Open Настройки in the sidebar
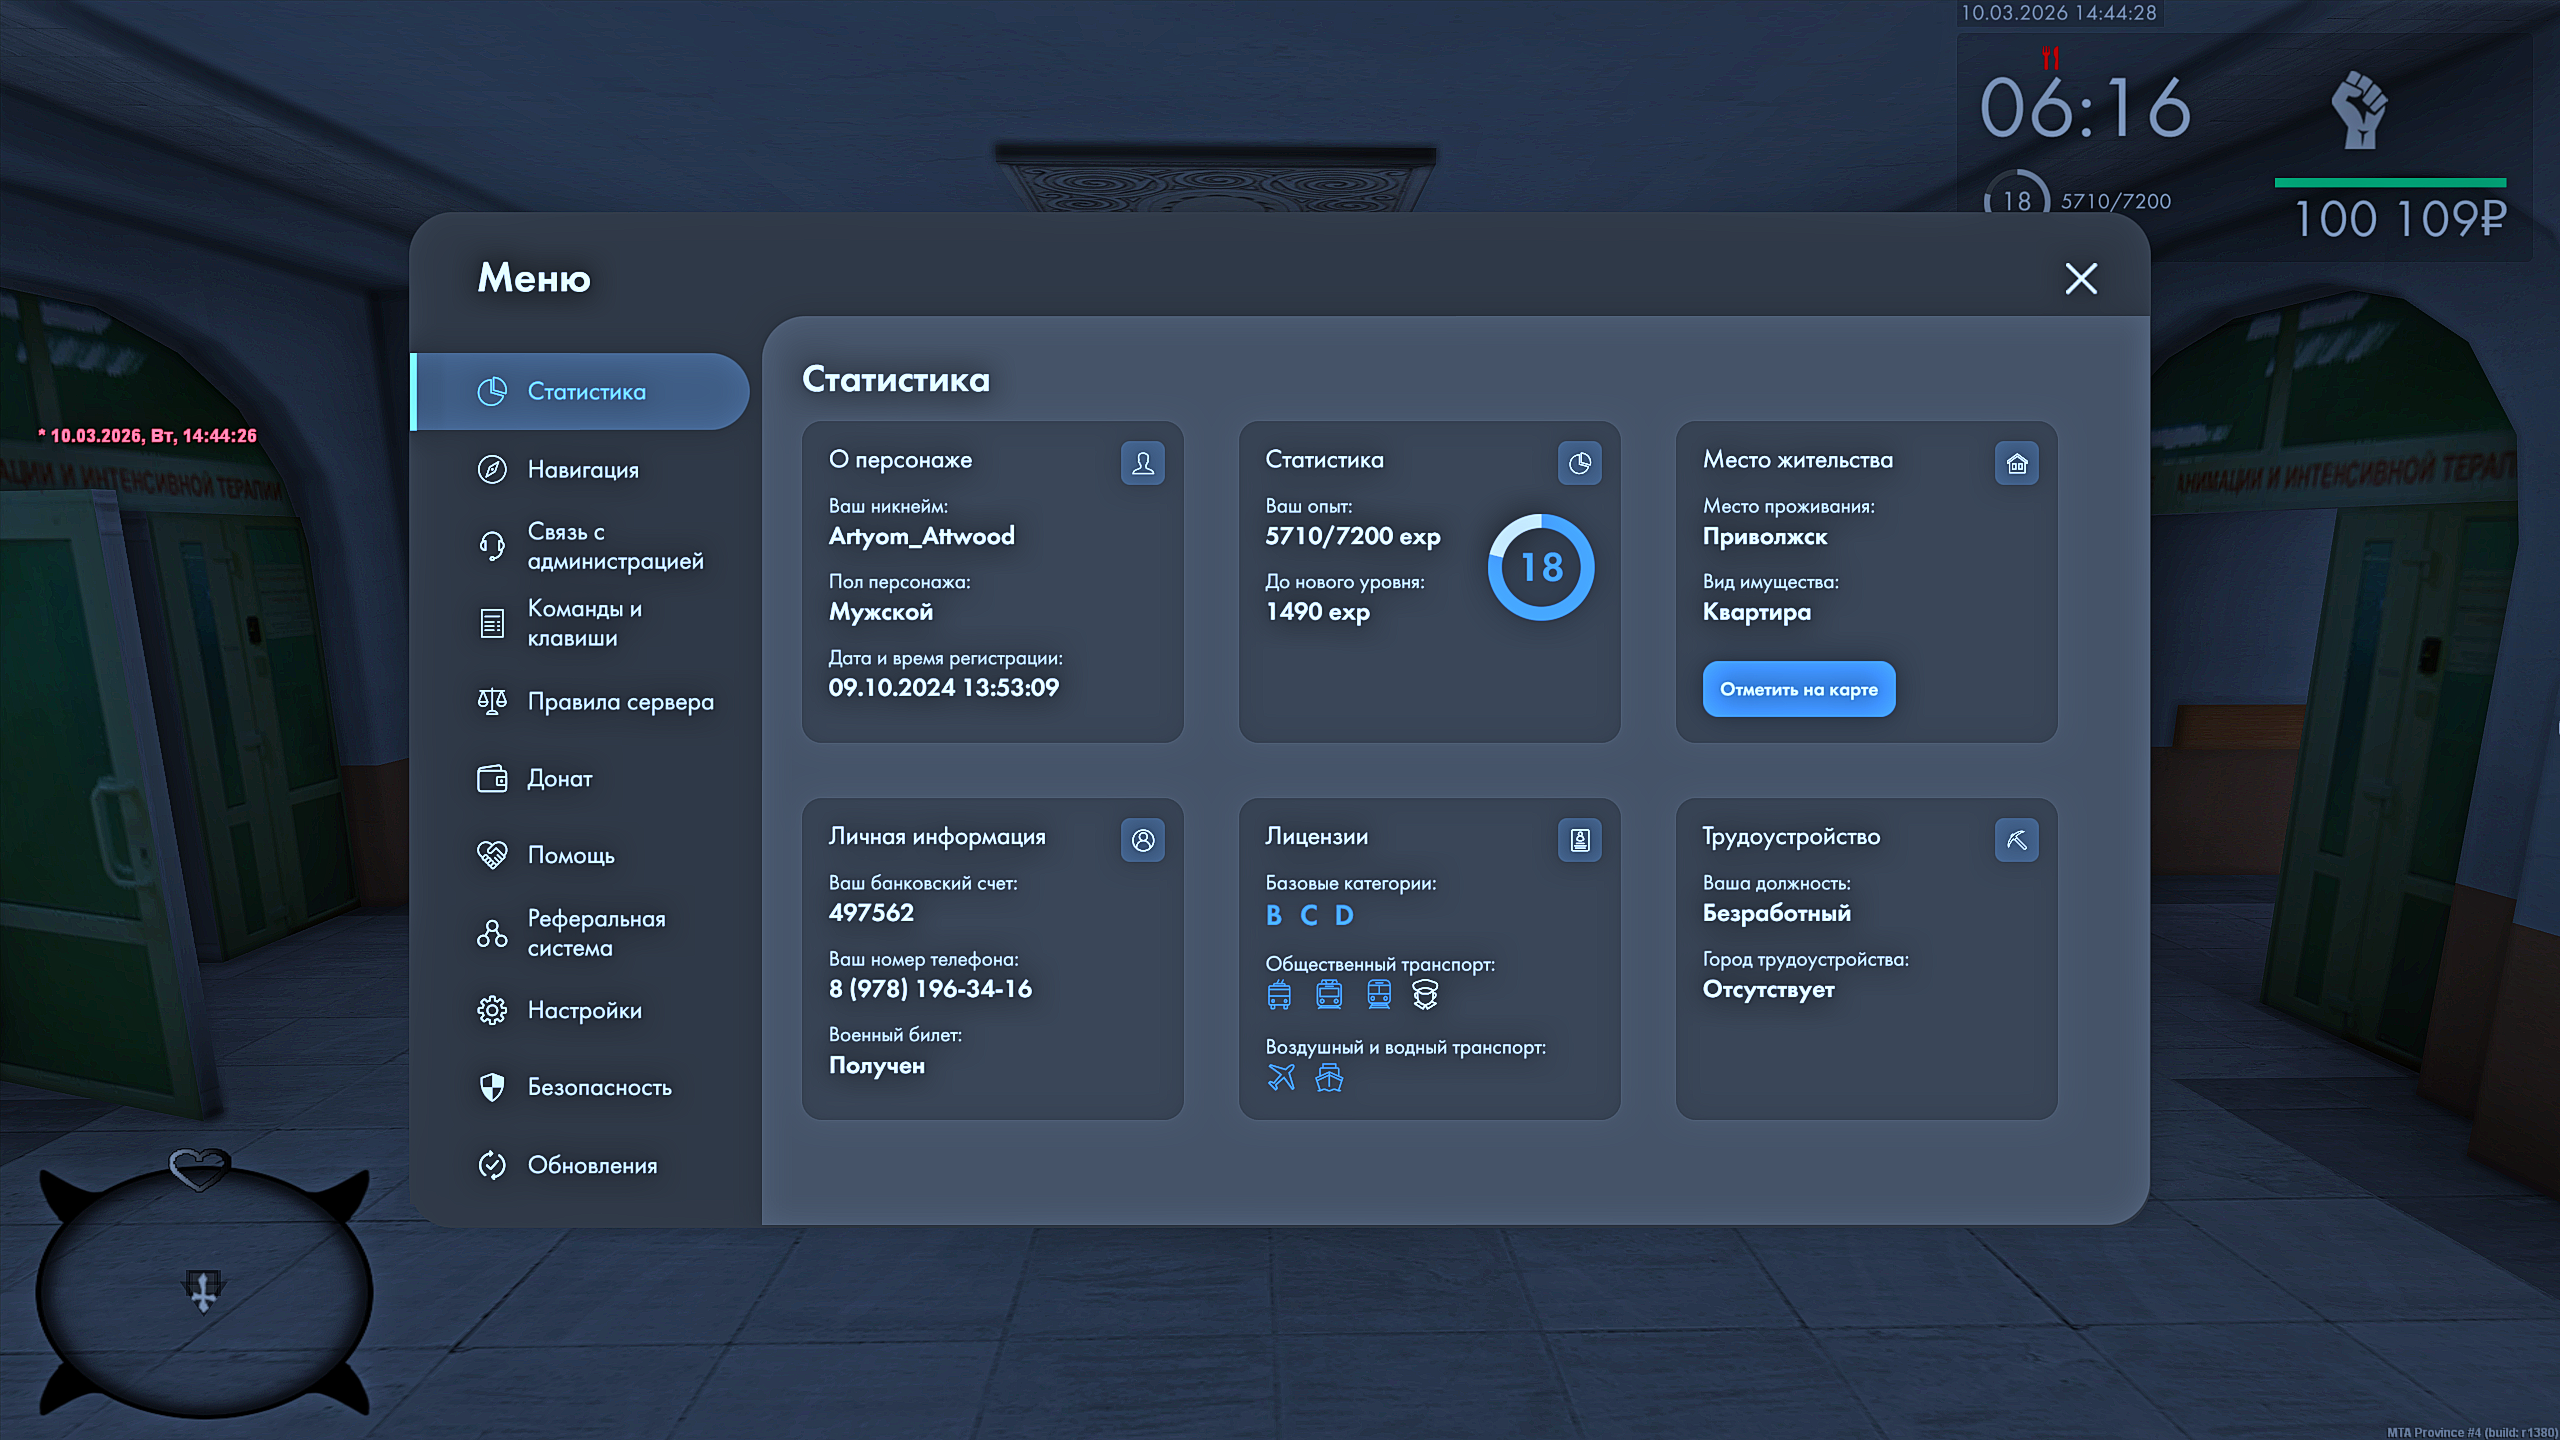This screenshot has width=2560, height=1440. tap(584, 1010)
